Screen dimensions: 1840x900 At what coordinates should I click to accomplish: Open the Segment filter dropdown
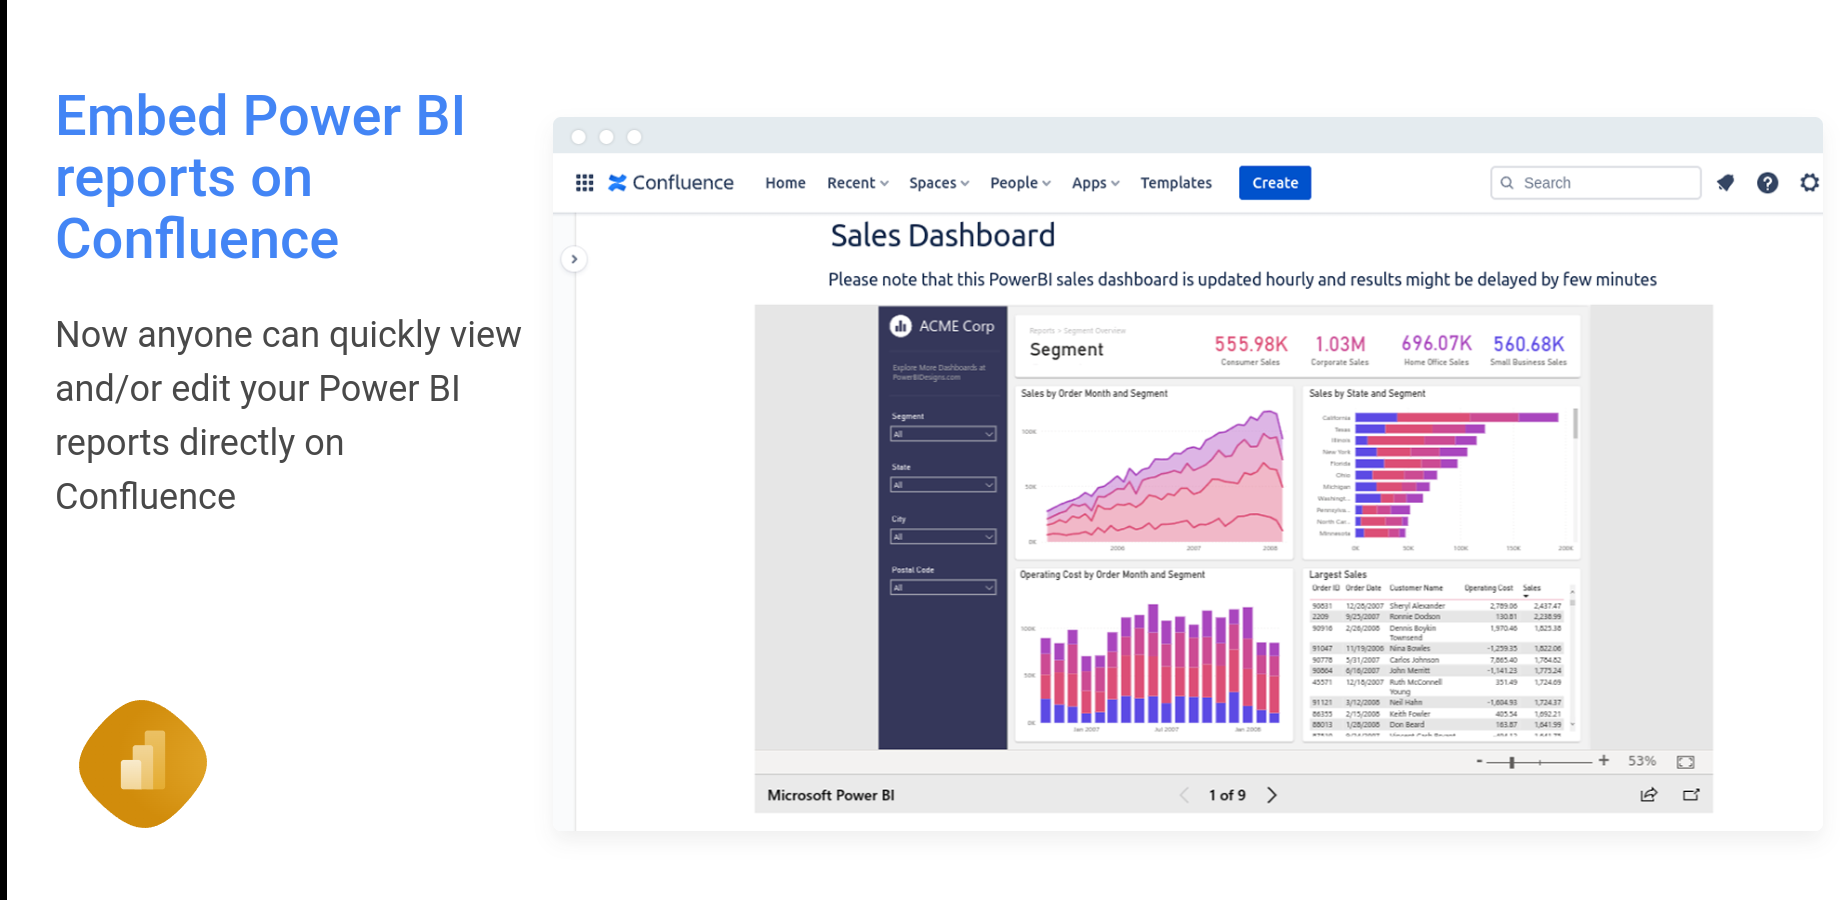(x=943, y=434)
